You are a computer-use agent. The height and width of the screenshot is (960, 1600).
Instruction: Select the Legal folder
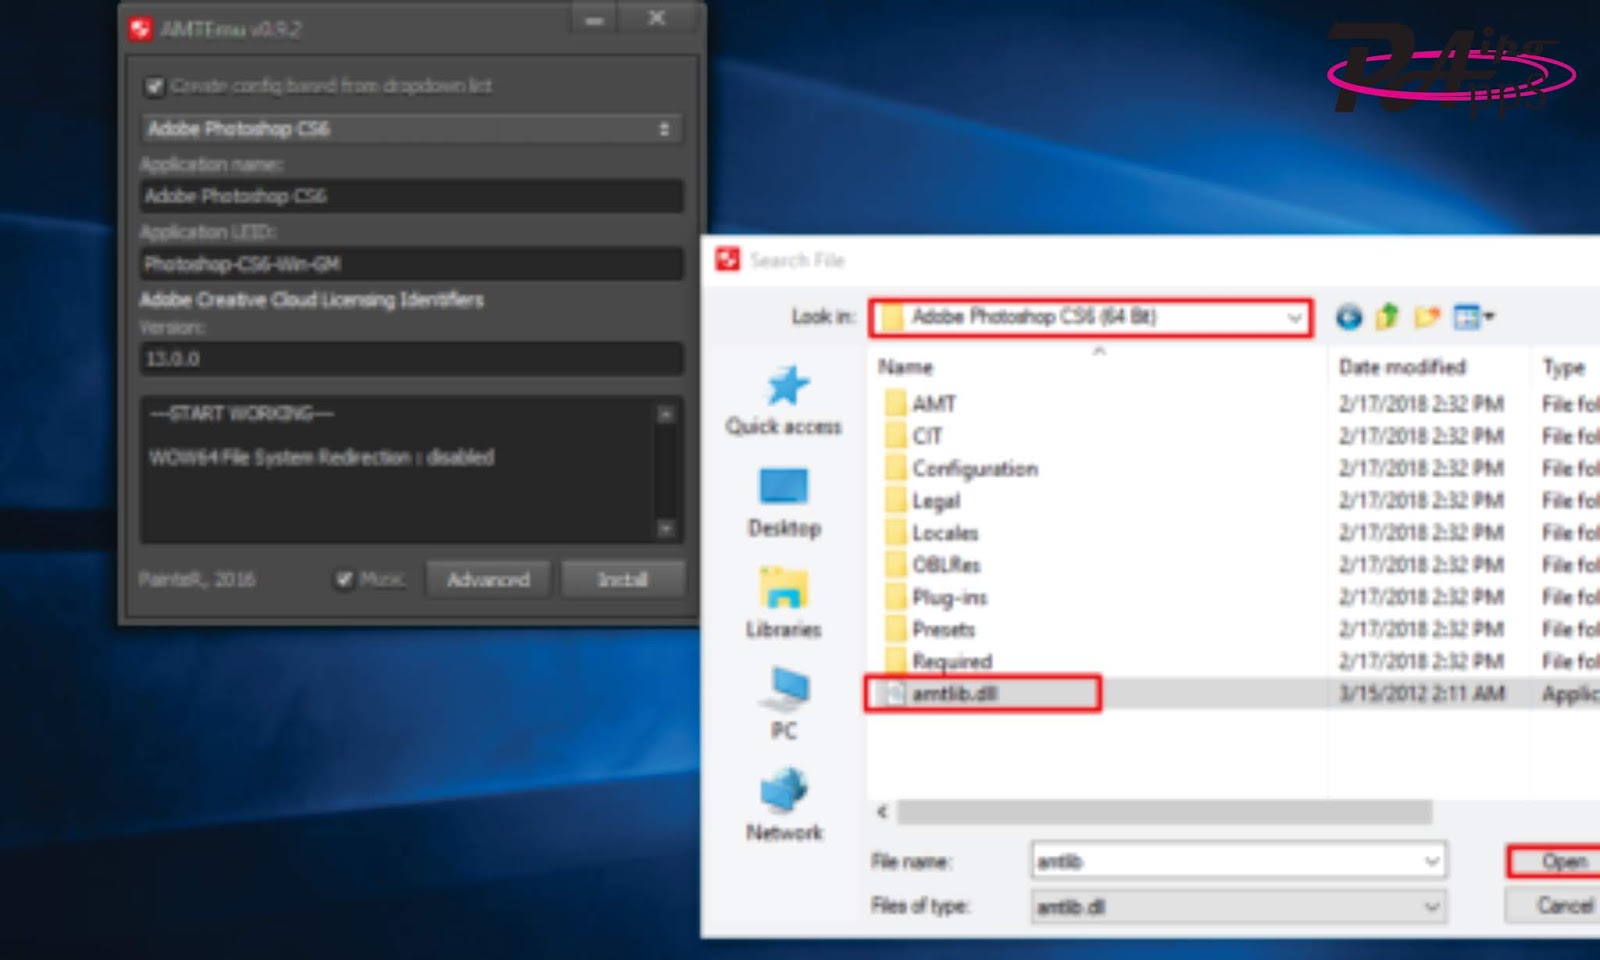936,500
